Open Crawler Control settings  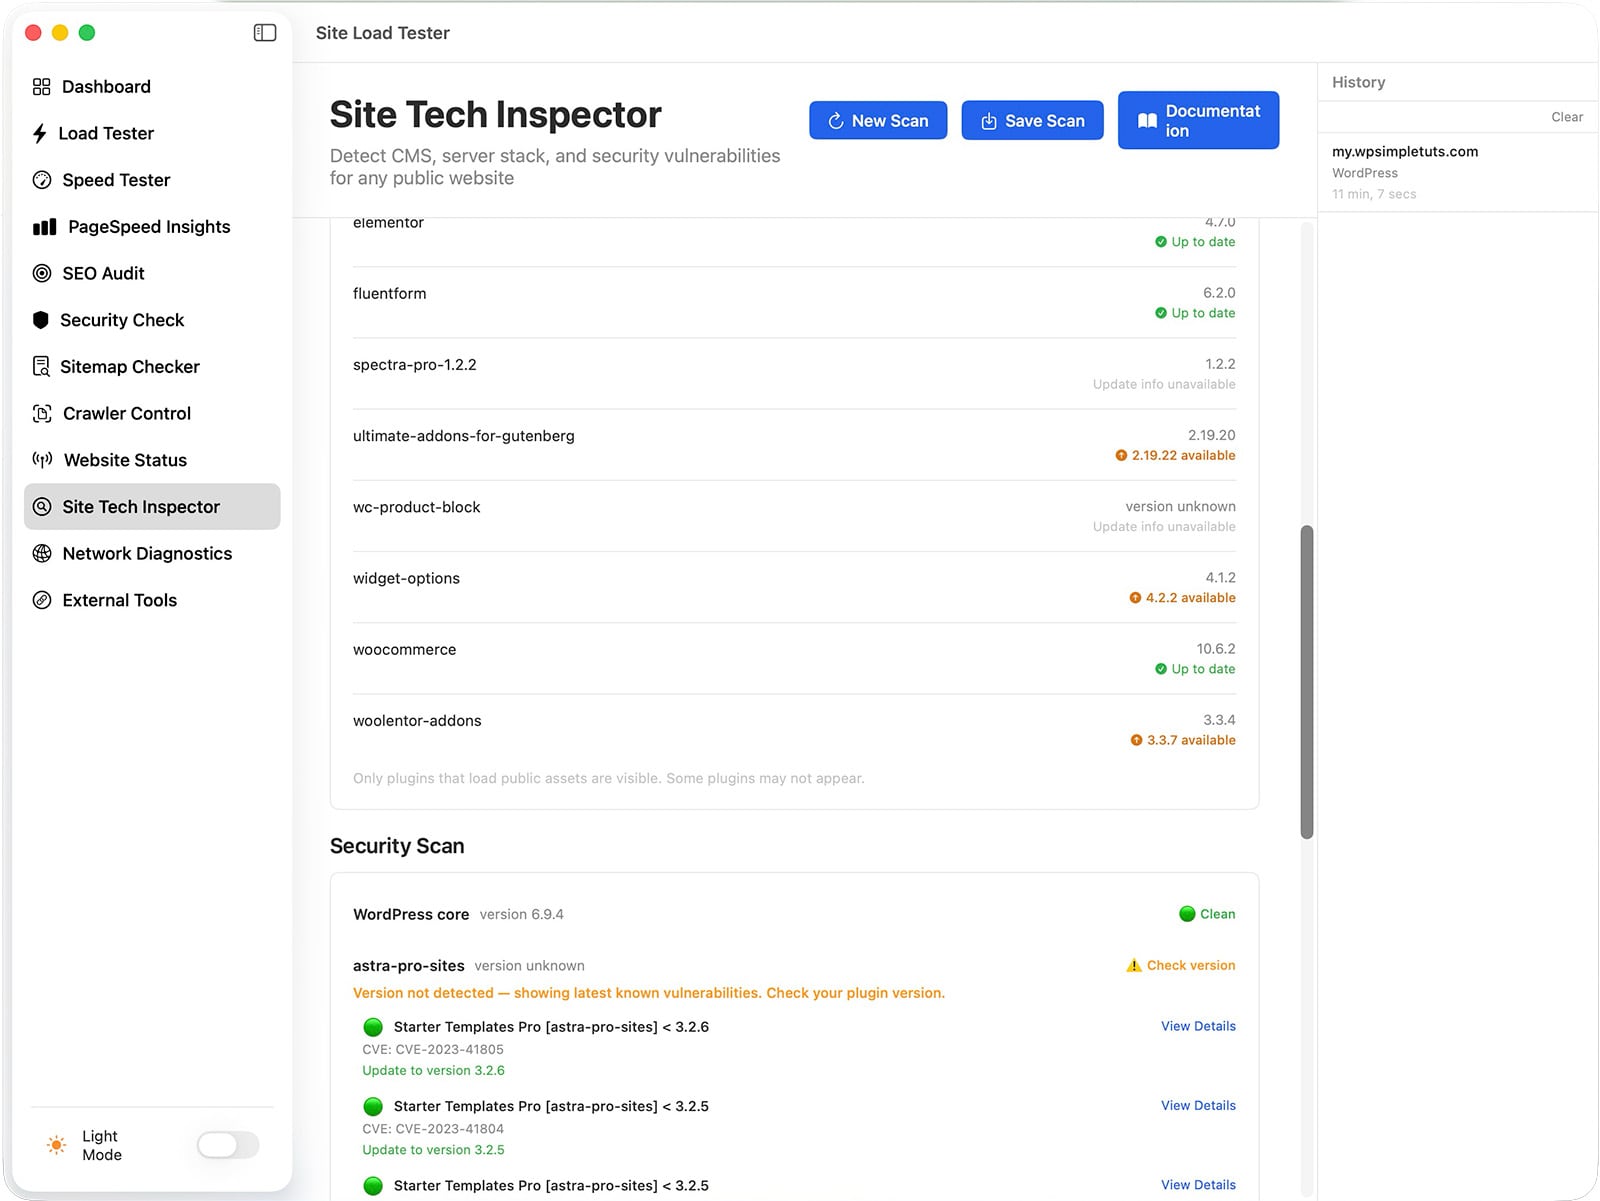126,413
